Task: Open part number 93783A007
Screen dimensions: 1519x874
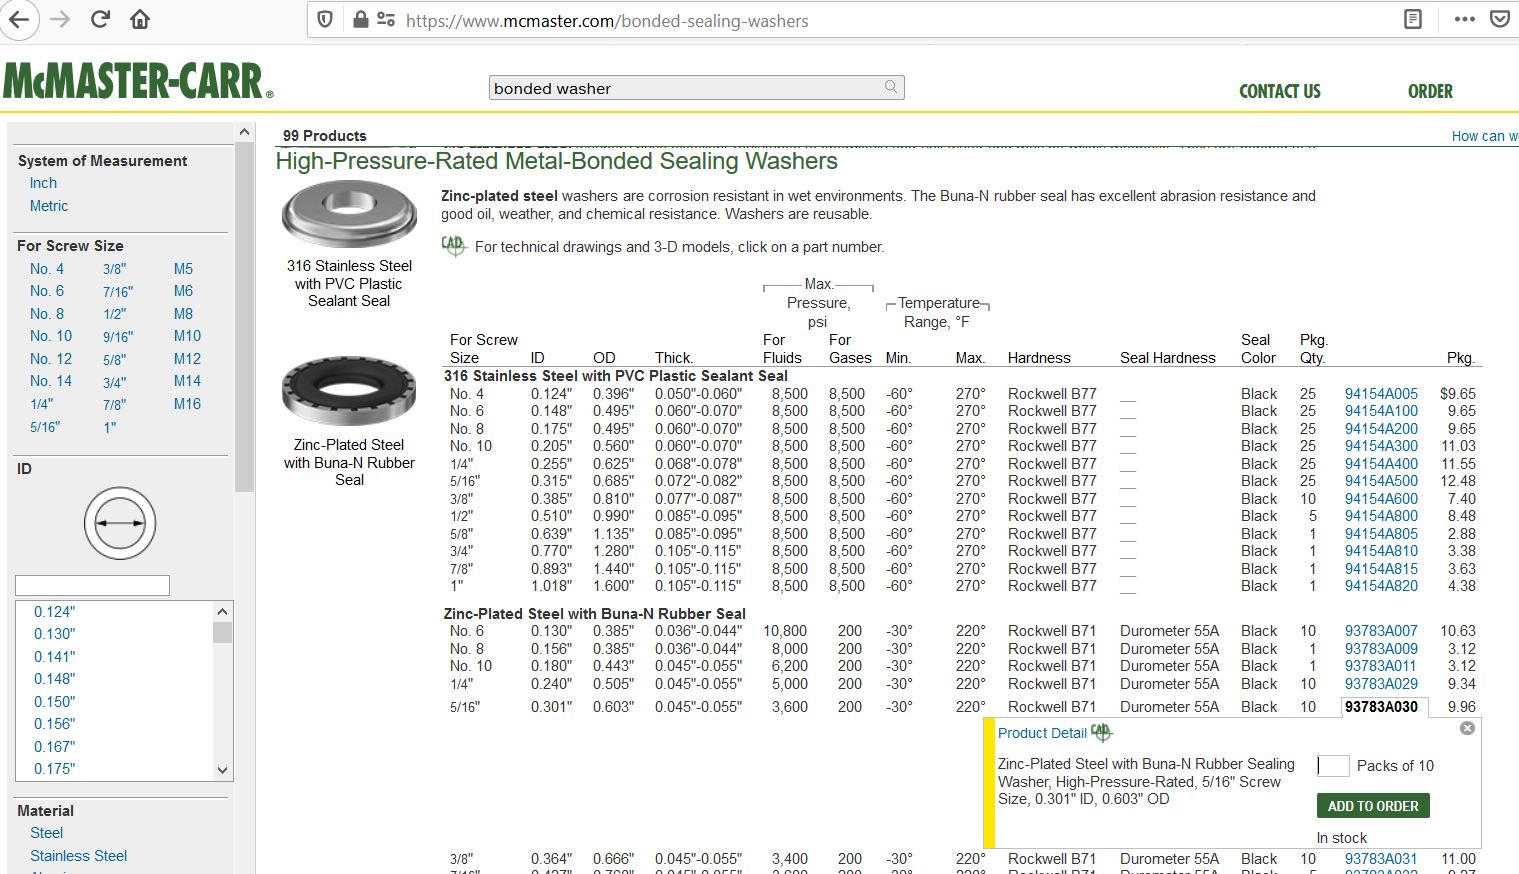Action: (1381, 631)
